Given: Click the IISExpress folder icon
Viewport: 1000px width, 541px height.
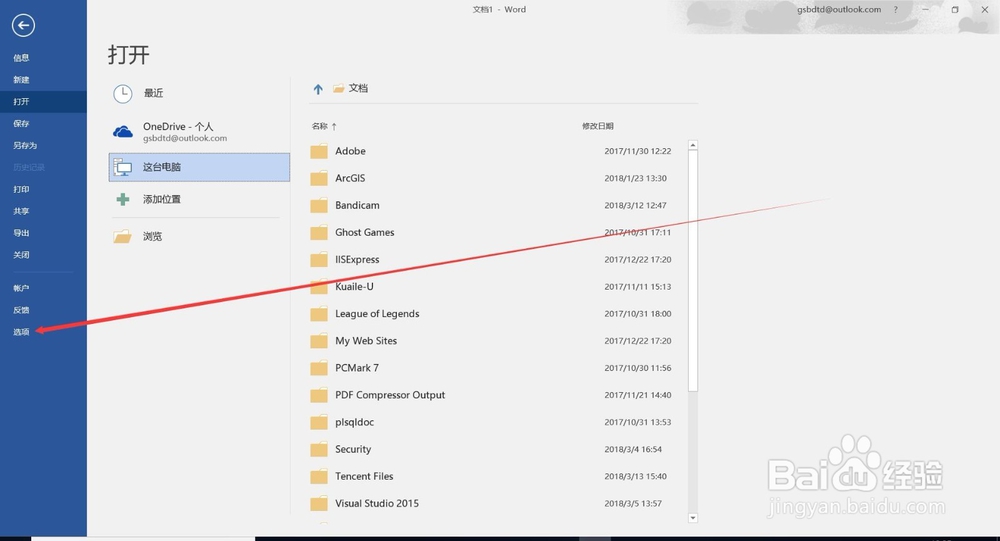Looking at the screenshot, I should tap(319, 260).
